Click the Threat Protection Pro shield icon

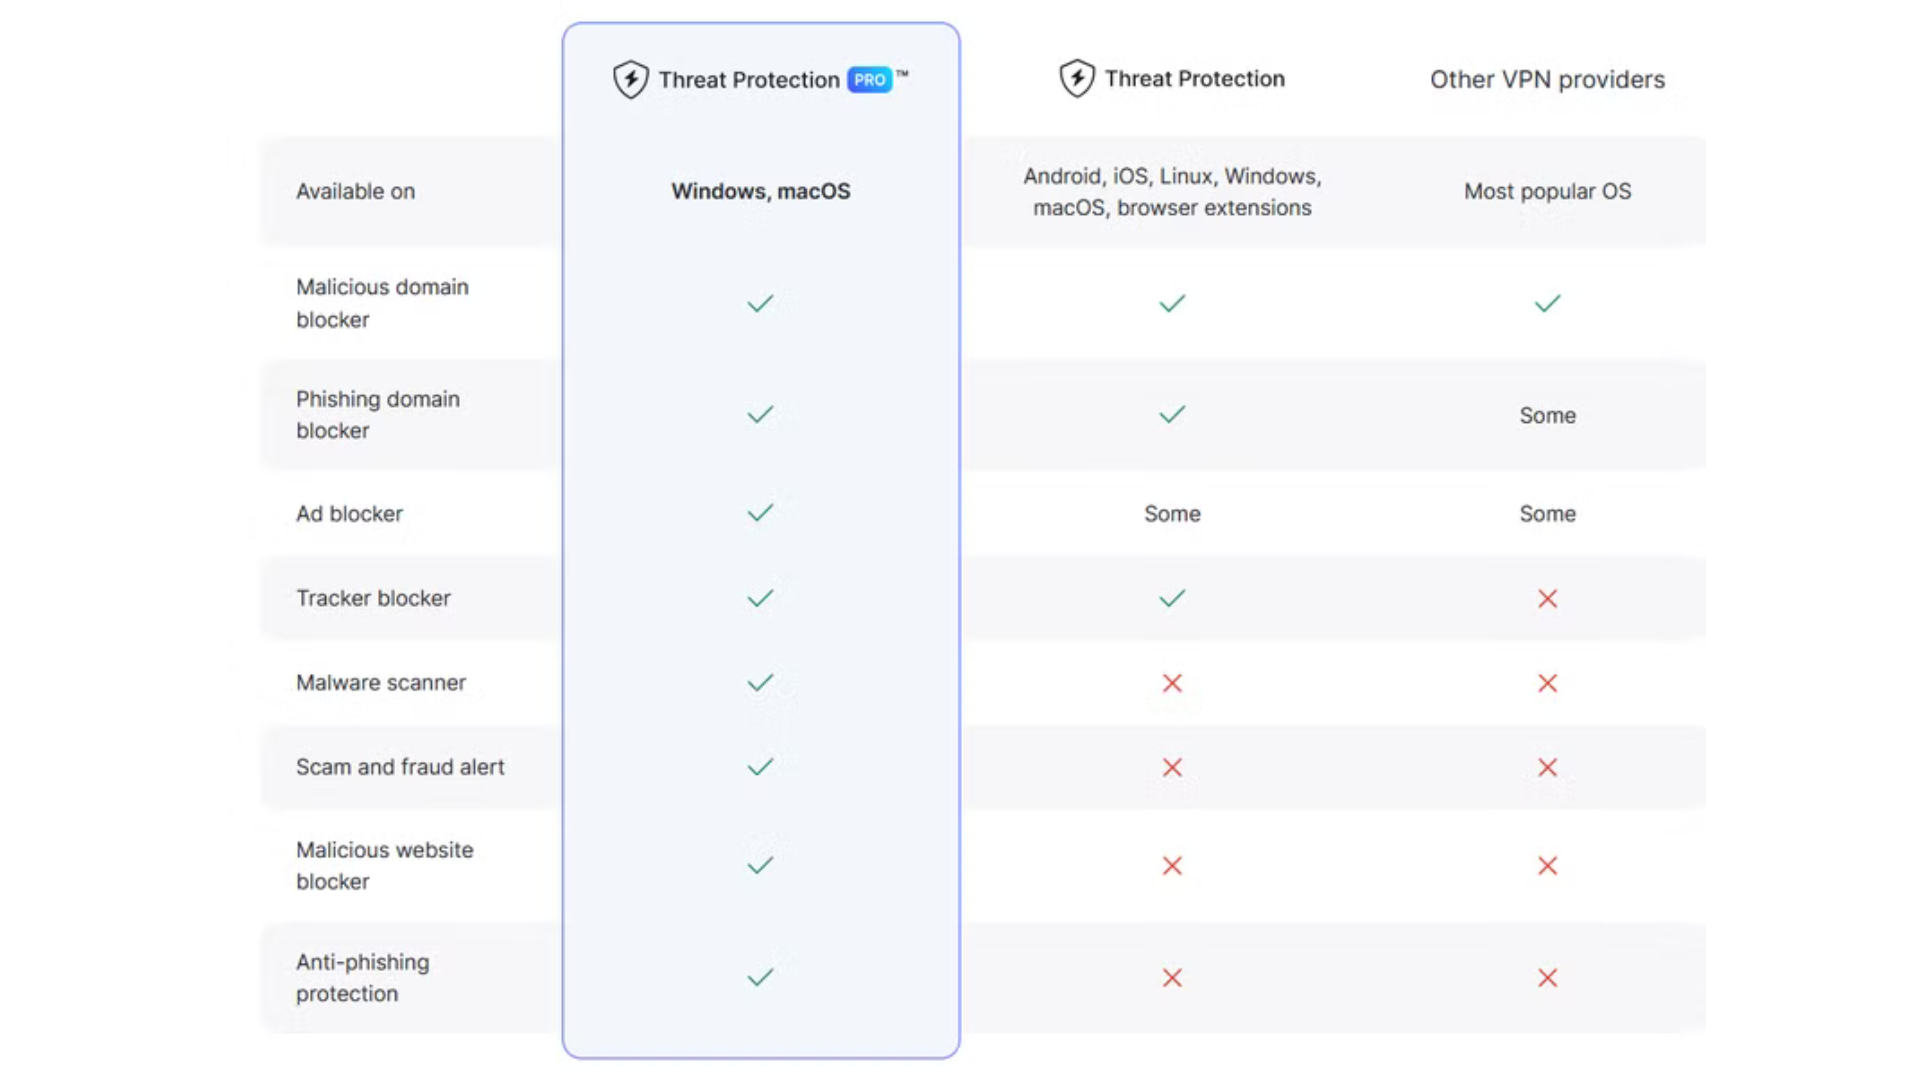tap(630, 80)
